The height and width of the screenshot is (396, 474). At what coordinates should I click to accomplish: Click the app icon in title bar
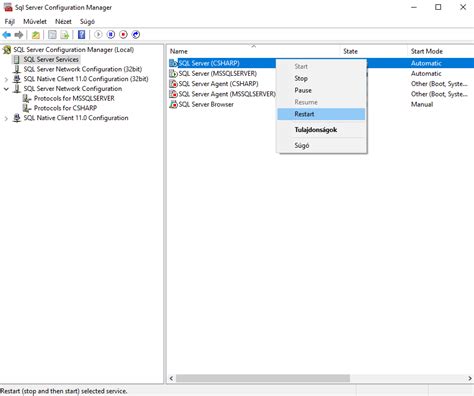pos(8,7)
